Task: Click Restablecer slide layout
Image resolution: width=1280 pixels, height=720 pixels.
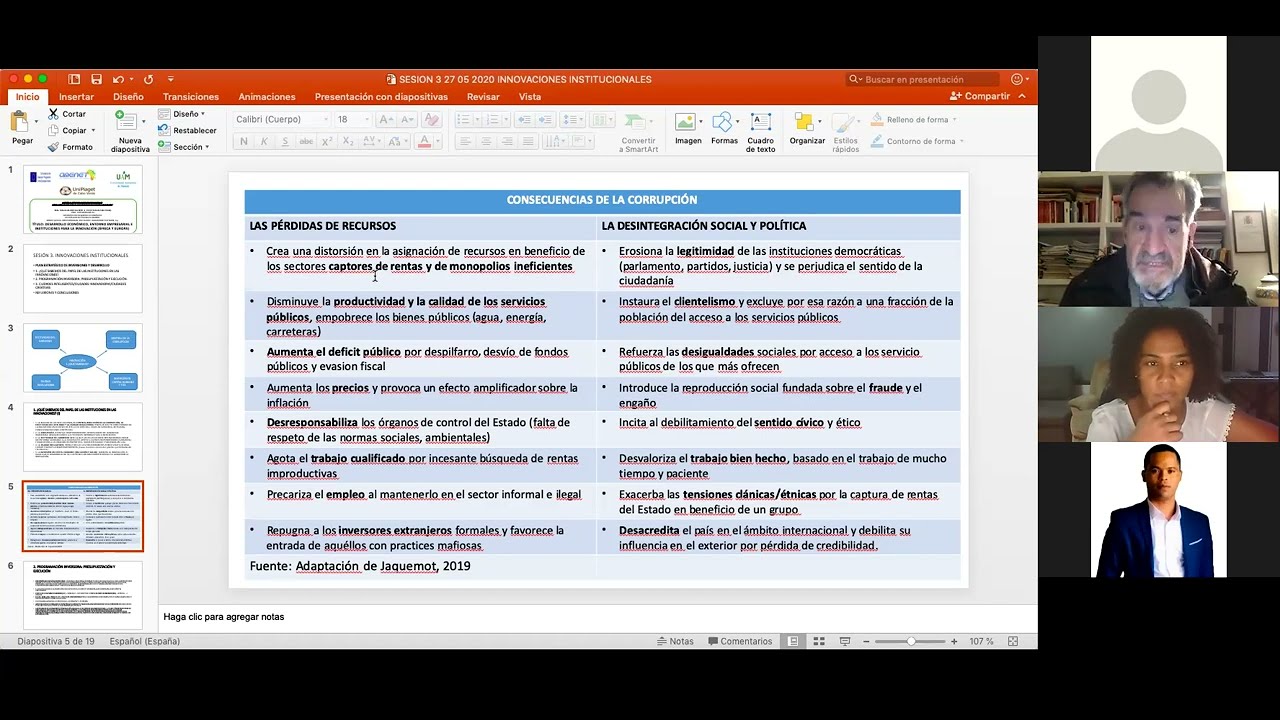Action: point(187,130)
